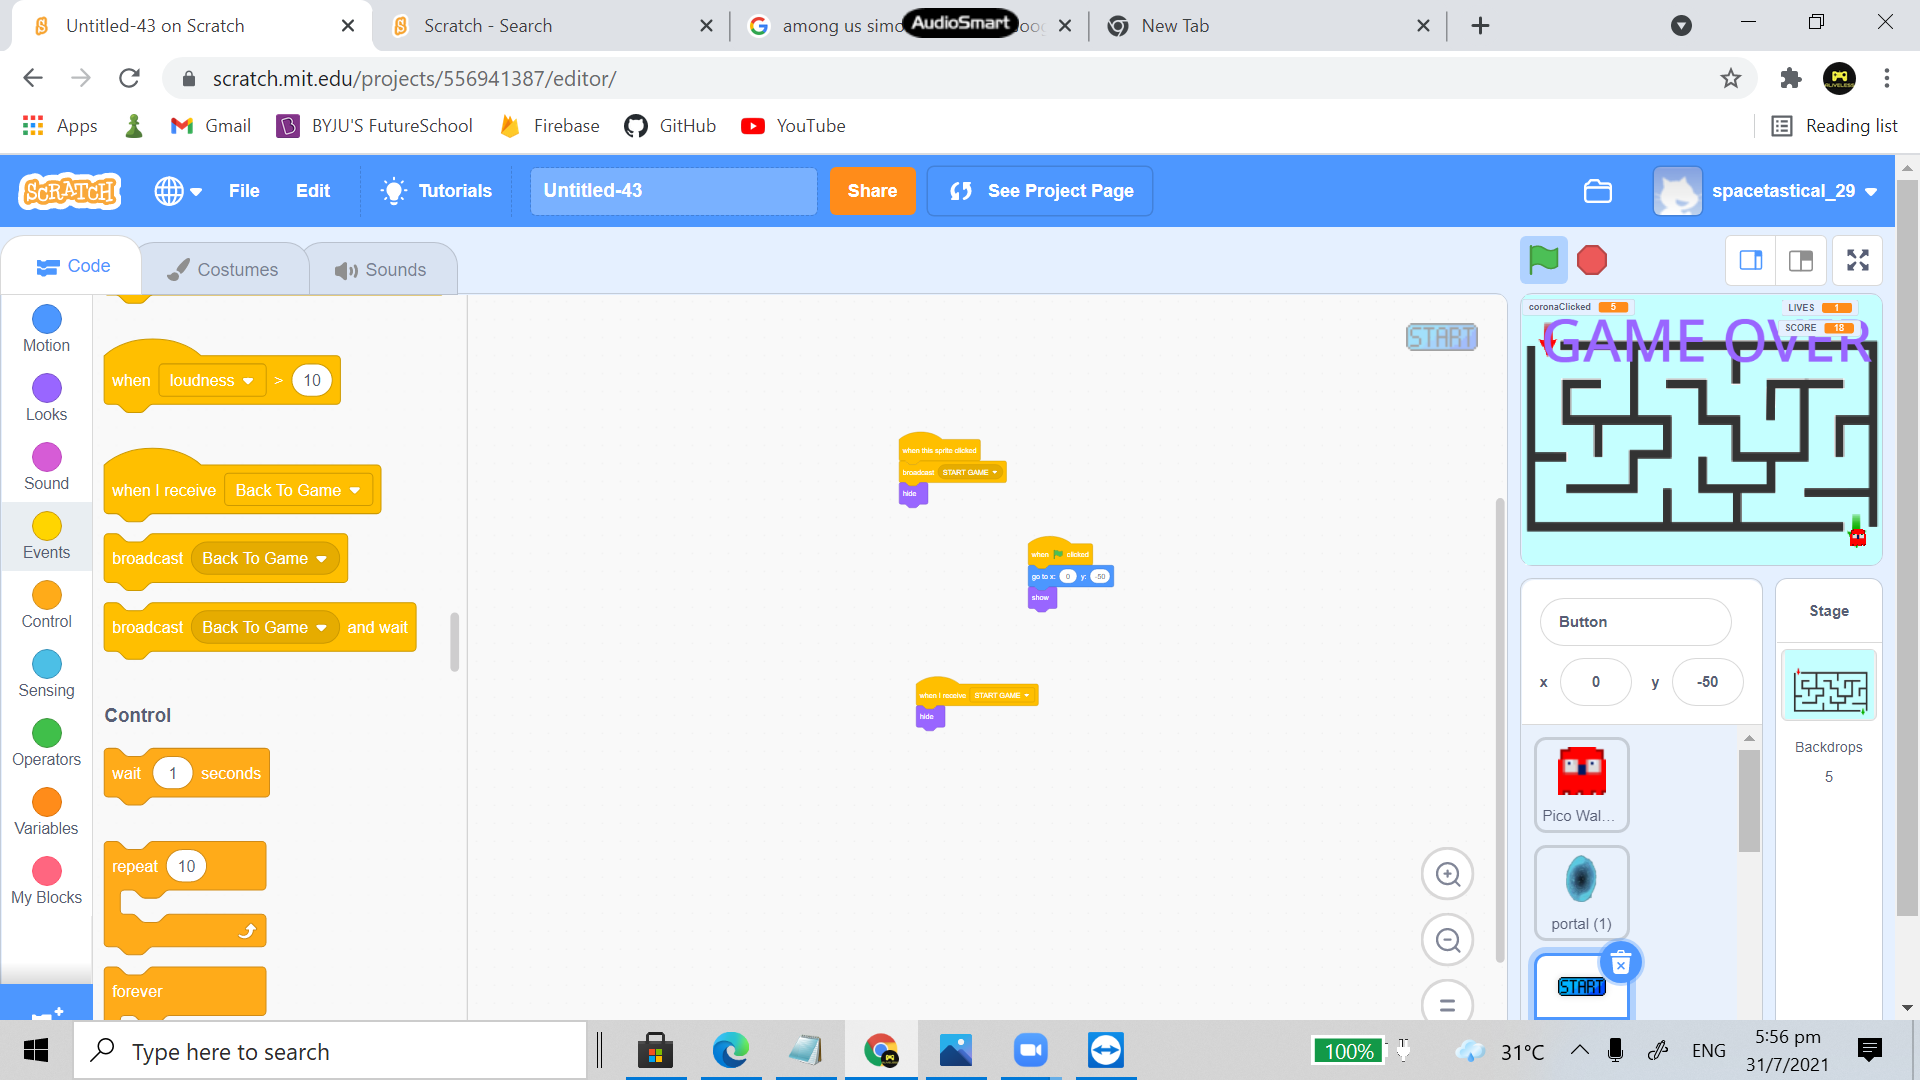This screenshot has width=1920, height=1080.
Task: Click the green flag to run project
Action: 1543,261
